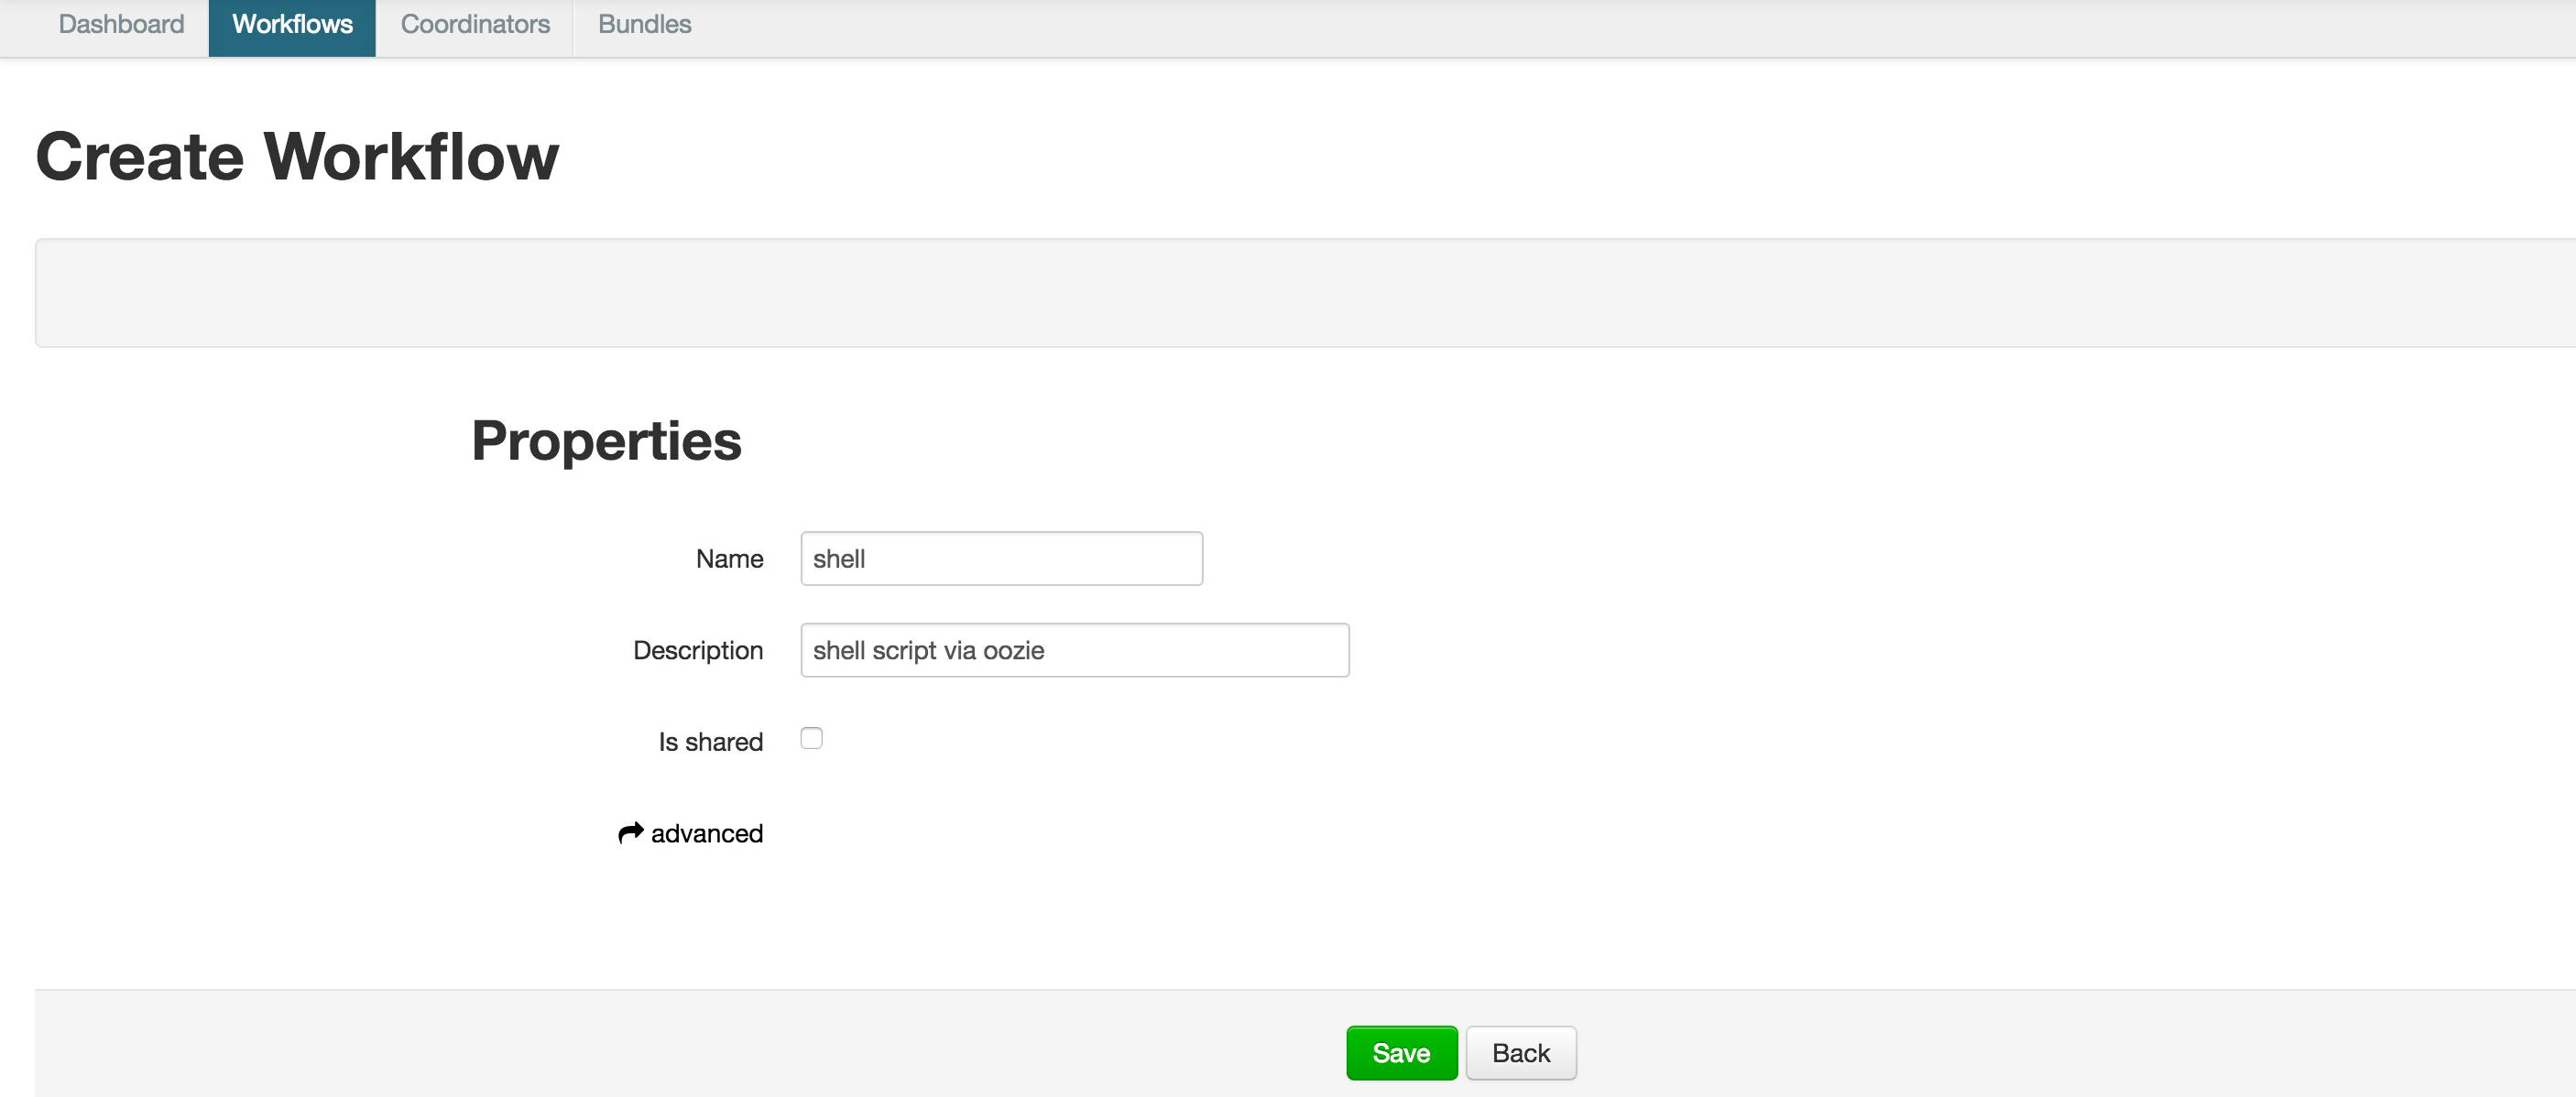
Task: Click the empty gray panel under heading
Action: 1300,293
